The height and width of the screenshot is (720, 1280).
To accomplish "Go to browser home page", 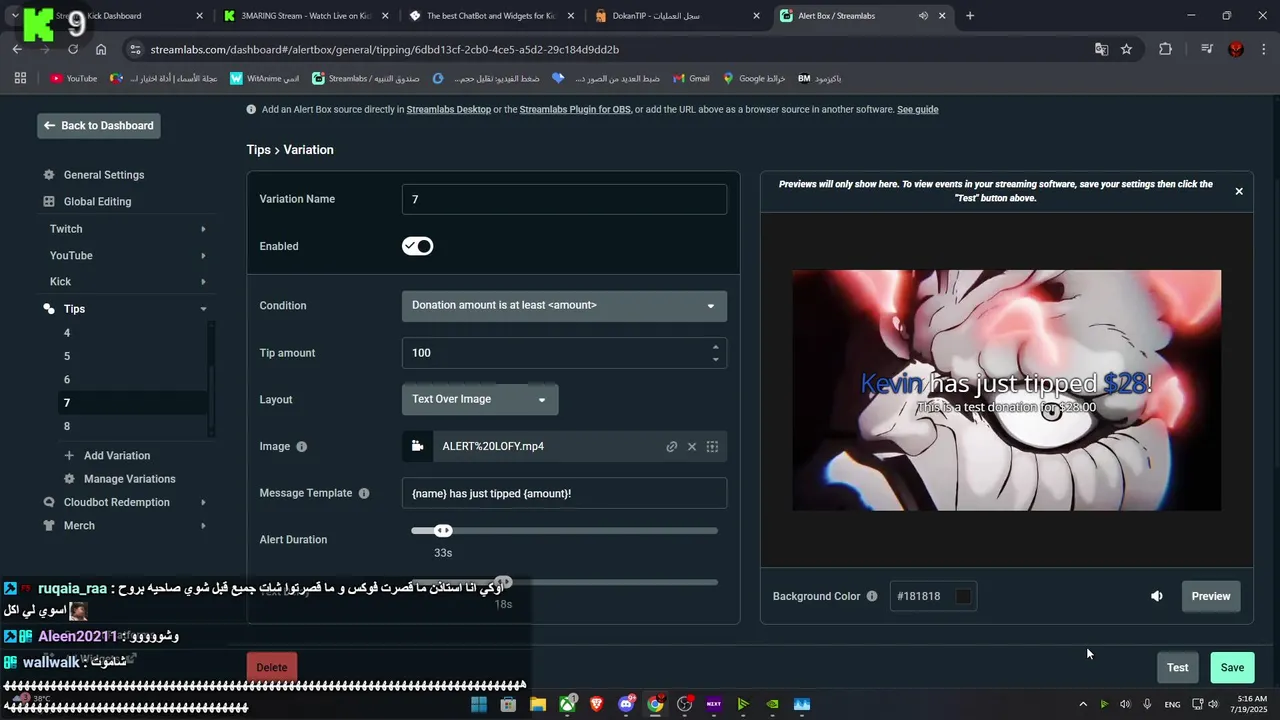I will point(101,49).
